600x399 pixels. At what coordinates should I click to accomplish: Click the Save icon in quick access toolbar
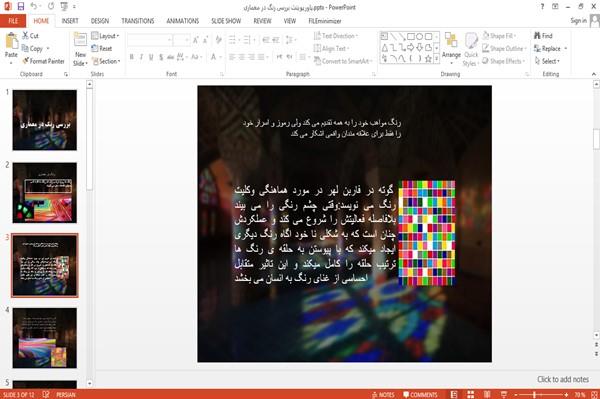pos(21,7)
